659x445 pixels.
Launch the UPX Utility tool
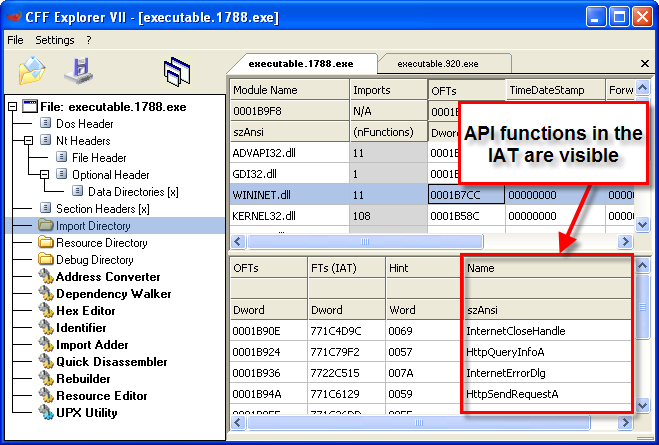(87, 413)
